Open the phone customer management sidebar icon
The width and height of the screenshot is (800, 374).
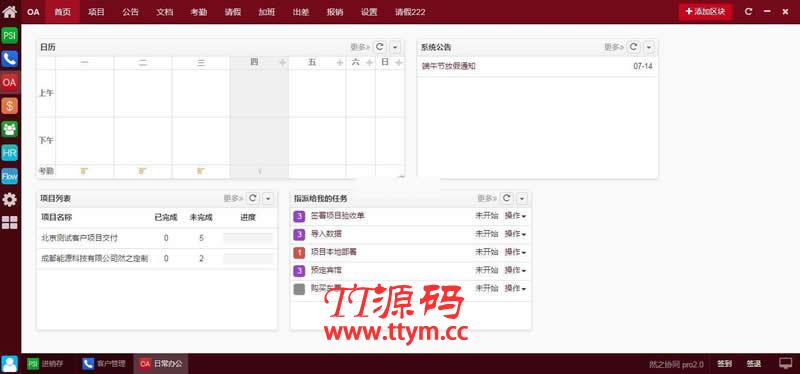(10, 59)
